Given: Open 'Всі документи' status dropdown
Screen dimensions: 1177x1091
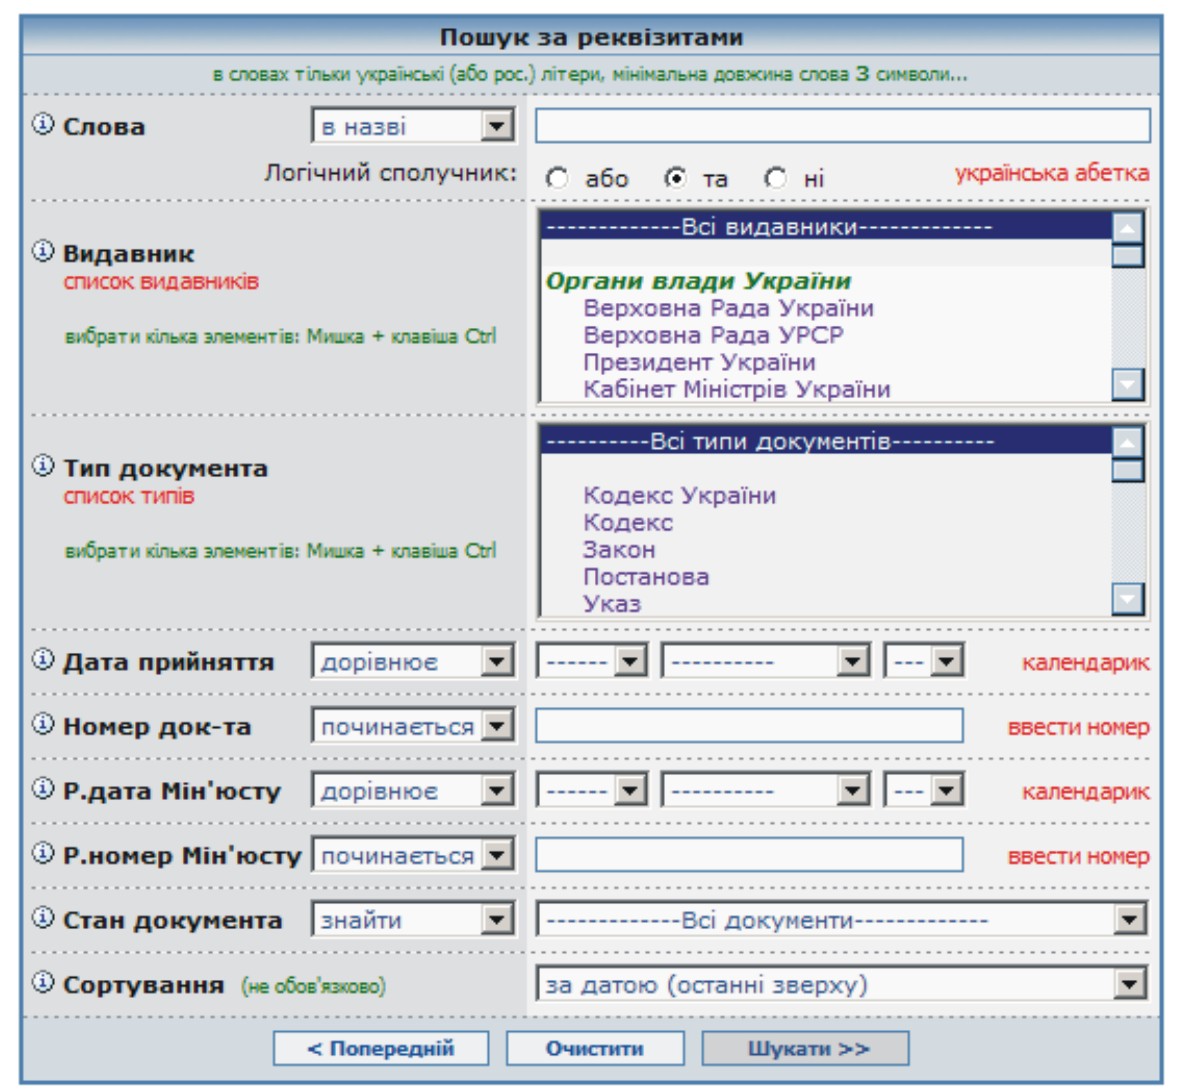Looking at the screenshot, I should (x=841, y=920).
